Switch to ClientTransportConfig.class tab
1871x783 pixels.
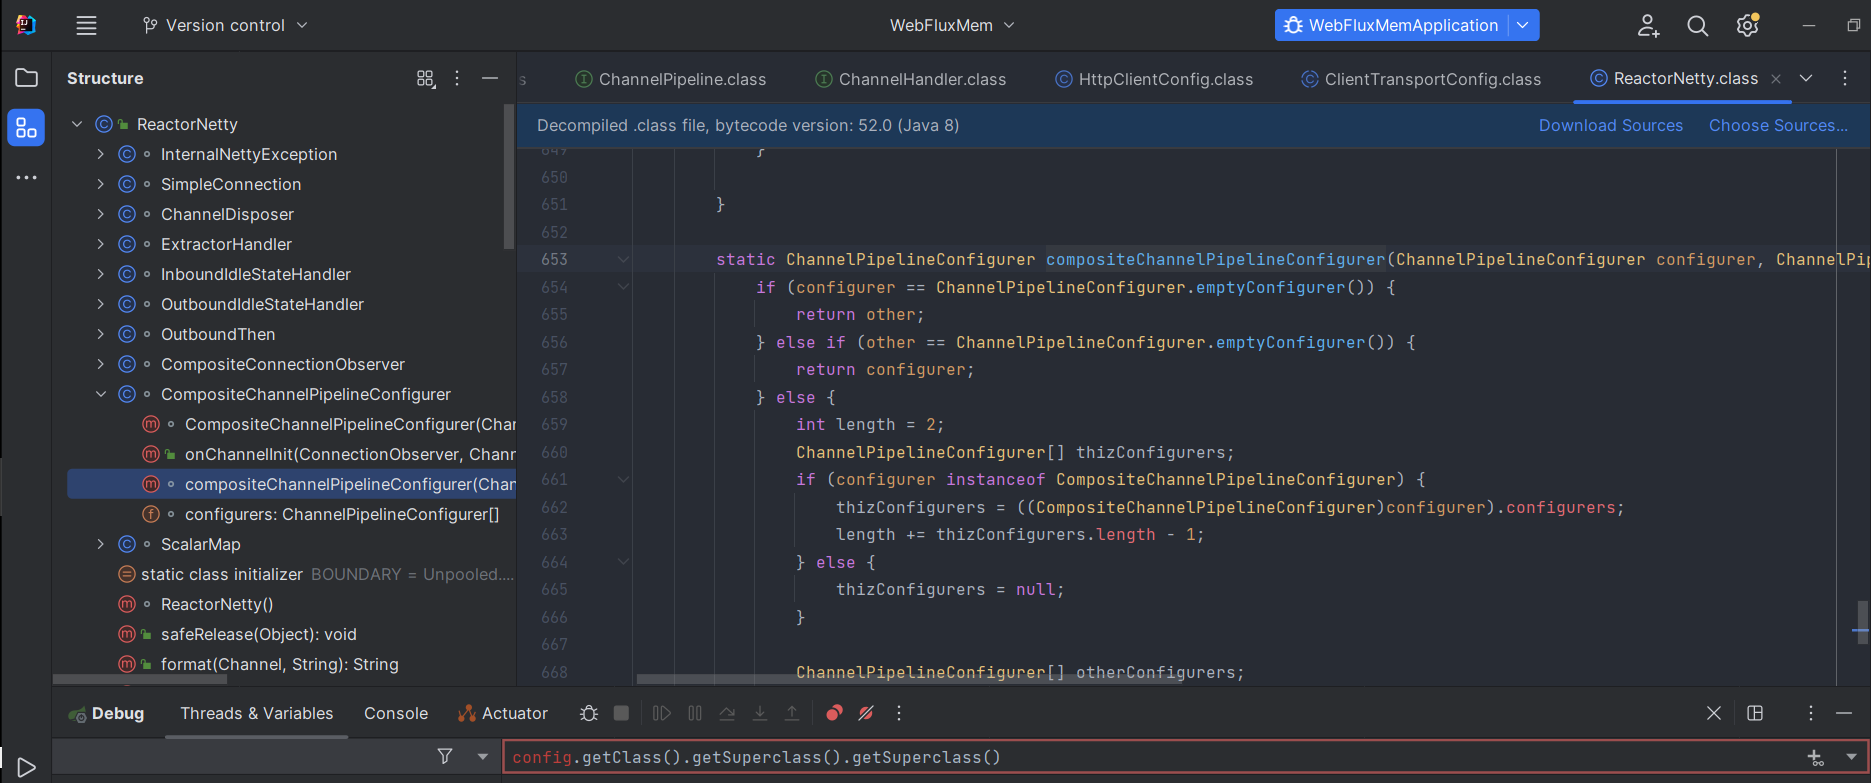[x=1420, y=79]
